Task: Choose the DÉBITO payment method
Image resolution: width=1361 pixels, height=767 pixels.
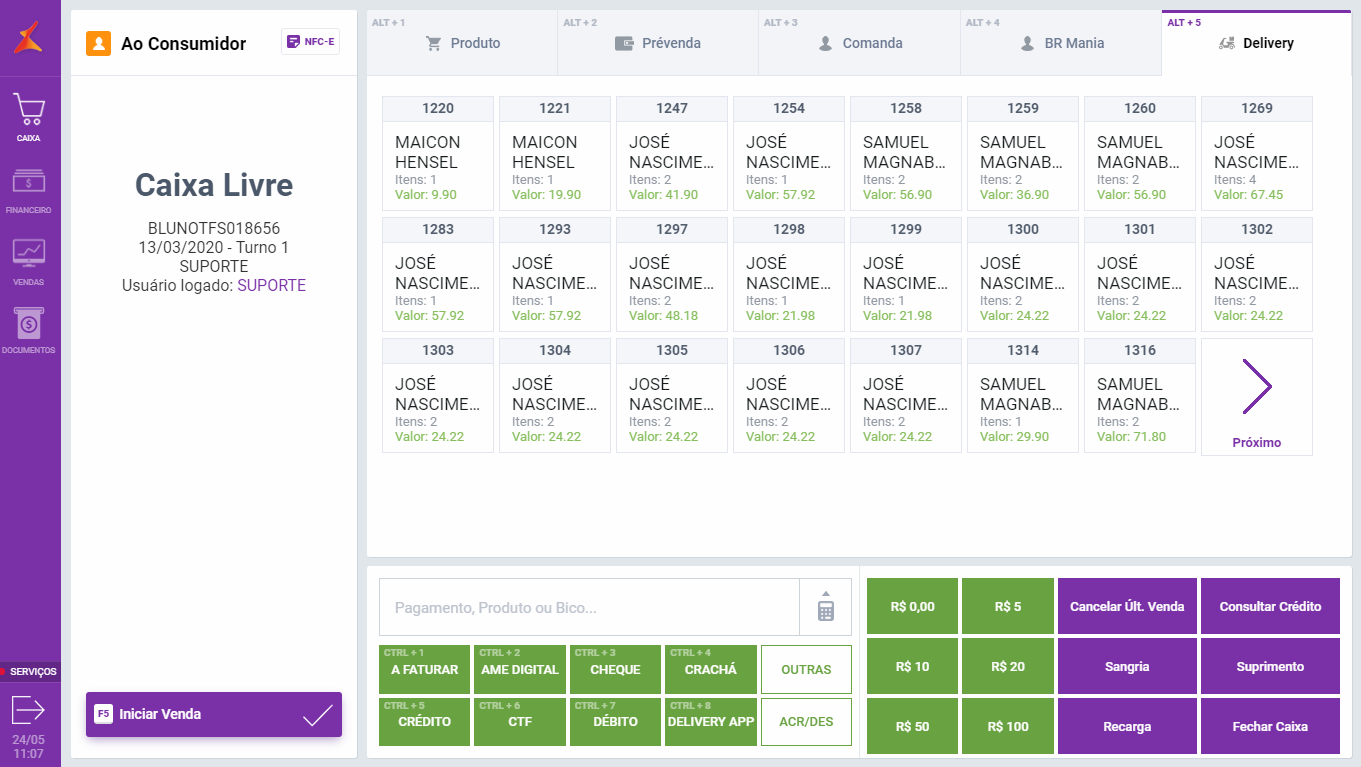Action: pos(615,722)
